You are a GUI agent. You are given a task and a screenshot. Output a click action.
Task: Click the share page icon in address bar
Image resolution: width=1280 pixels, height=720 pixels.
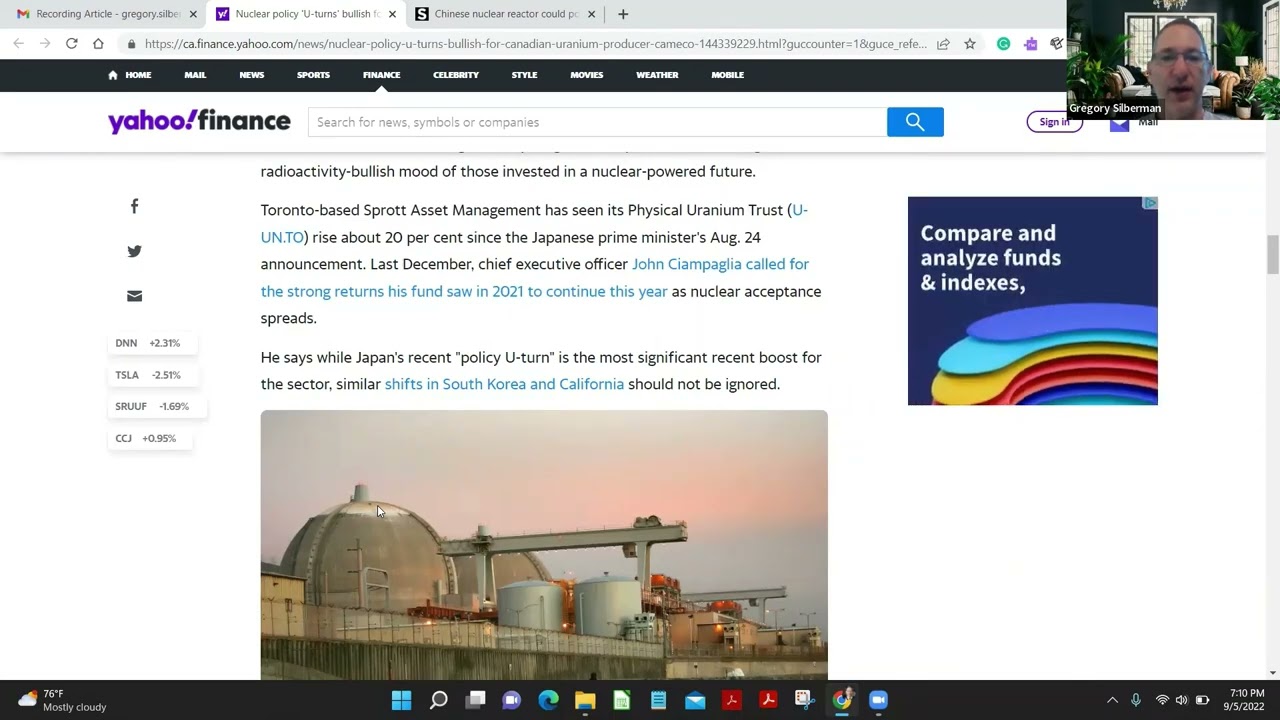click(x=943, y=44)
